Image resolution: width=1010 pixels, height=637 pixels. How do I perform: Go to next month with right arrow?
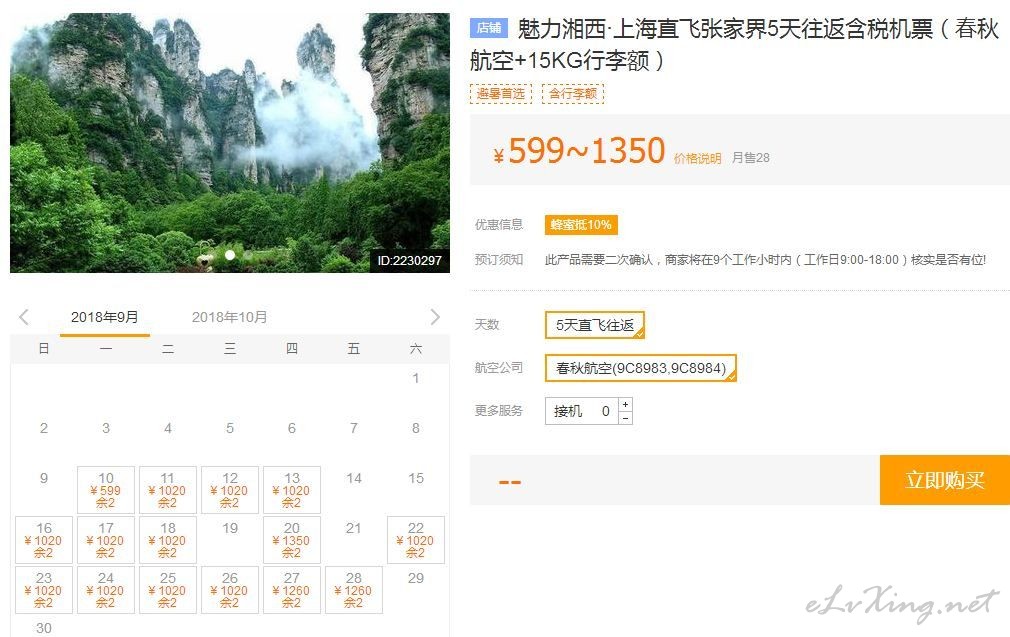pos(435,317)
